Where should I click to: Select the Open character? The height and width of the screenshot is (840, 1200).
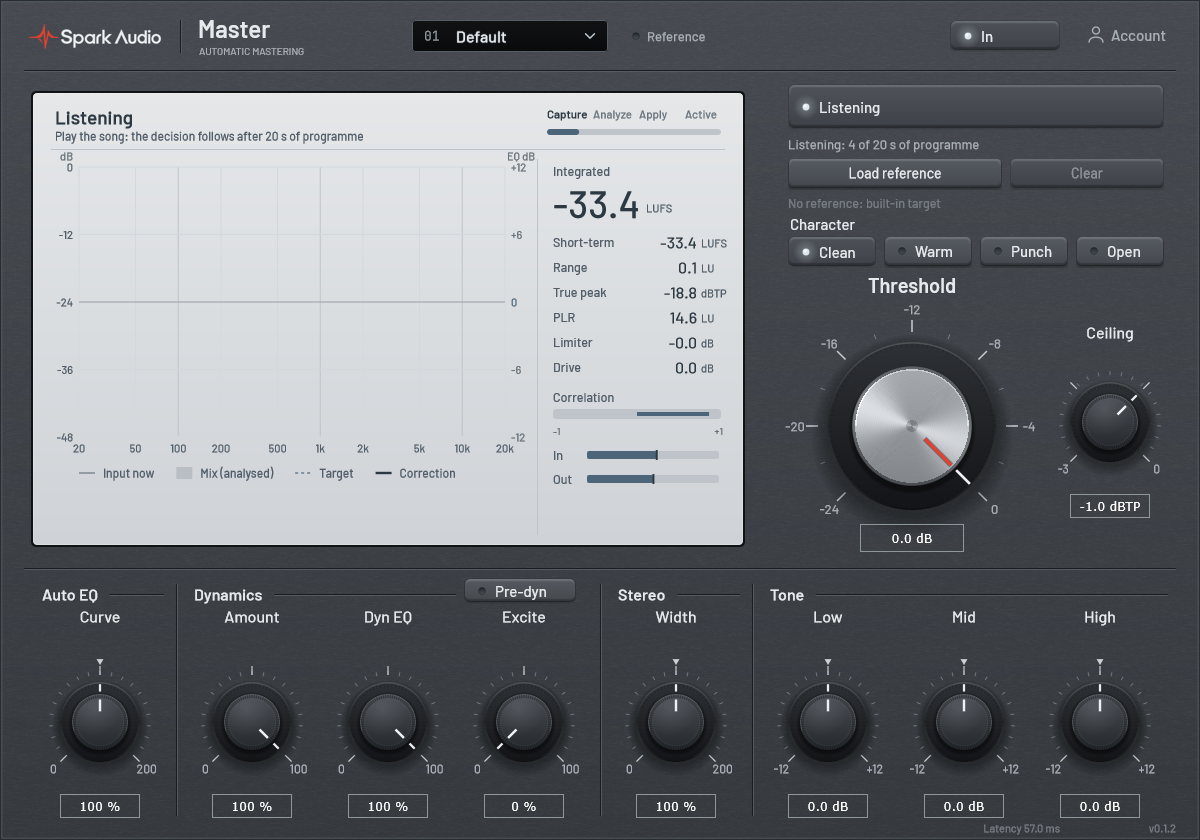click(1120, 252)
